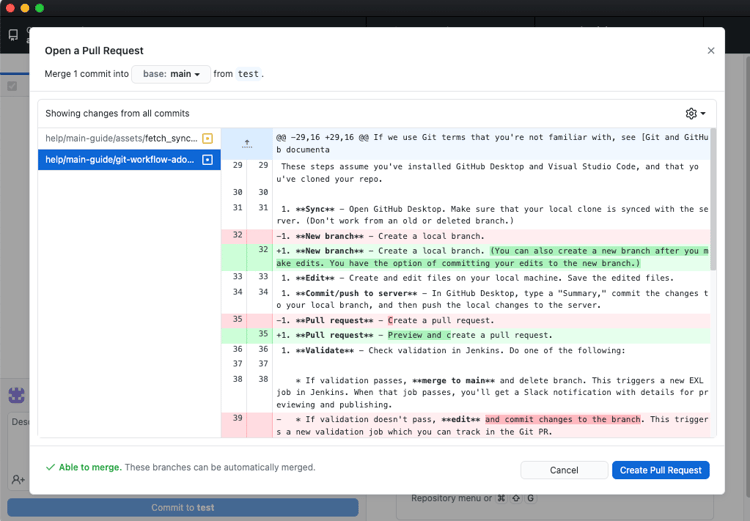750x521 pixels.
Task: Select the git-workflow-ado file row
Action: coord(129,160)
